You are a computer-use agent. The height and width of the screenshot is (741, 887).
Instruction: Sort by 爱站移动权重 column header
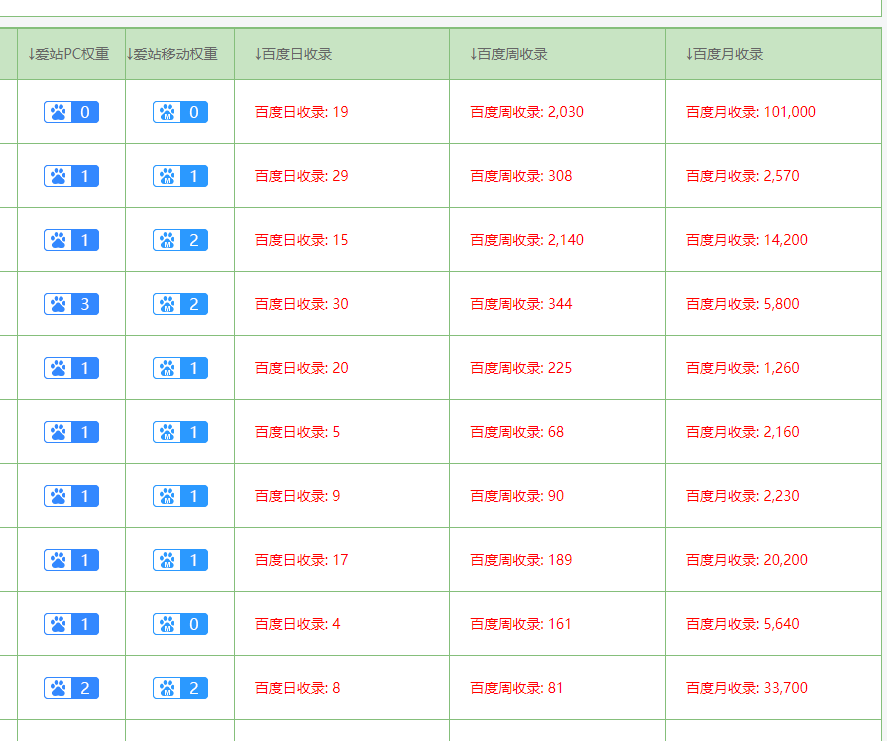point(172,54)
